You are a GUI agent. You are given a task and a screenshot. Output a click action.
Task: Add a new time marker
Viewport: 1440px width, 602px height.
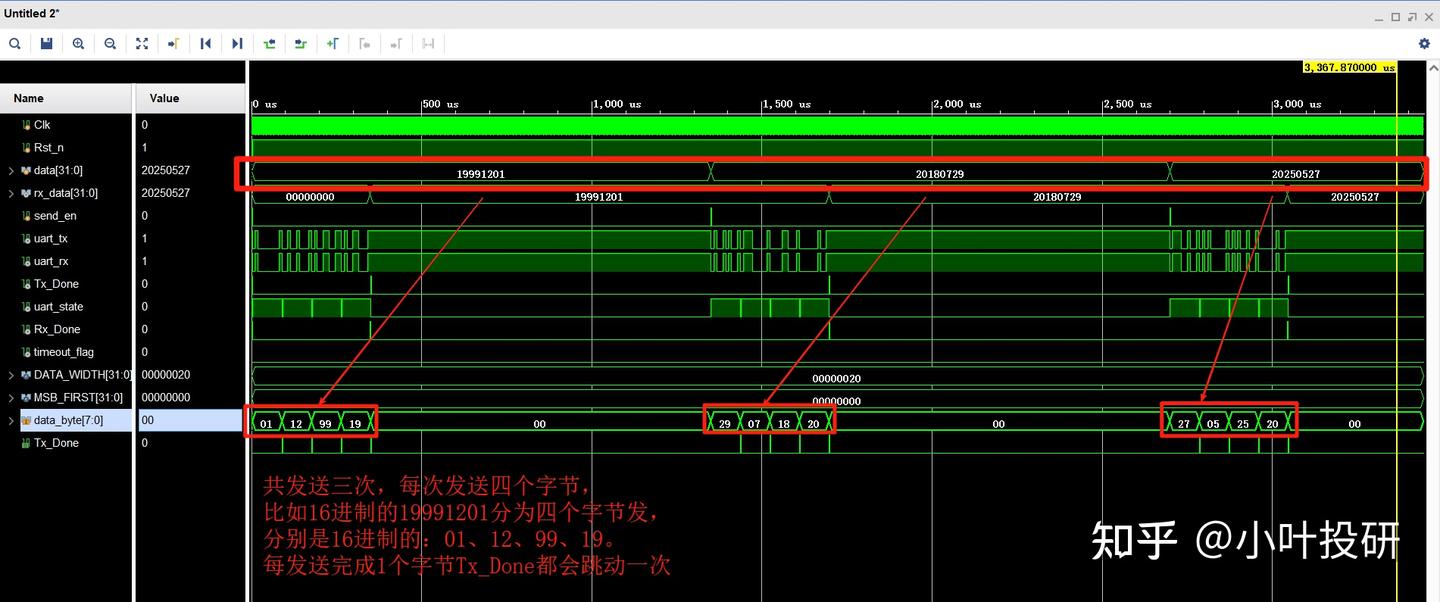point(333,43)
